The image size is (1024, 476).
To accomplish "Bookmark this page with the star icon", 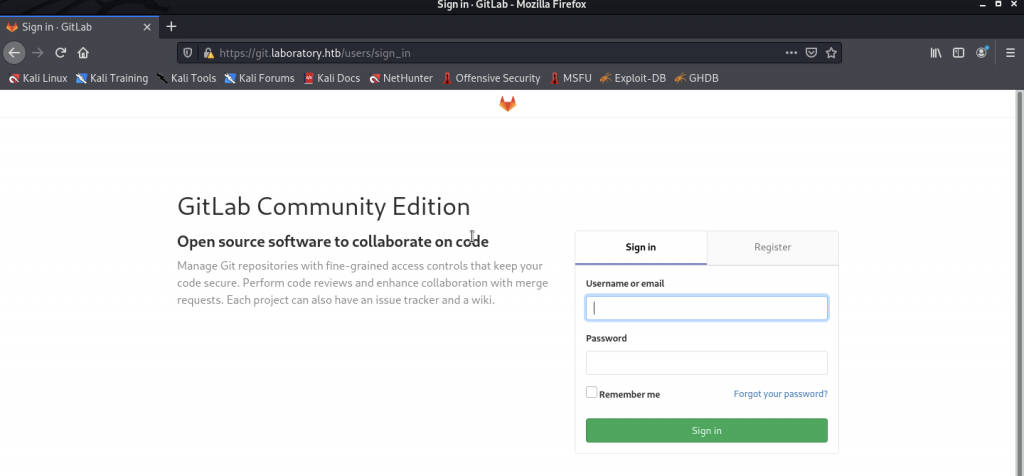I will tap(831, 53).
